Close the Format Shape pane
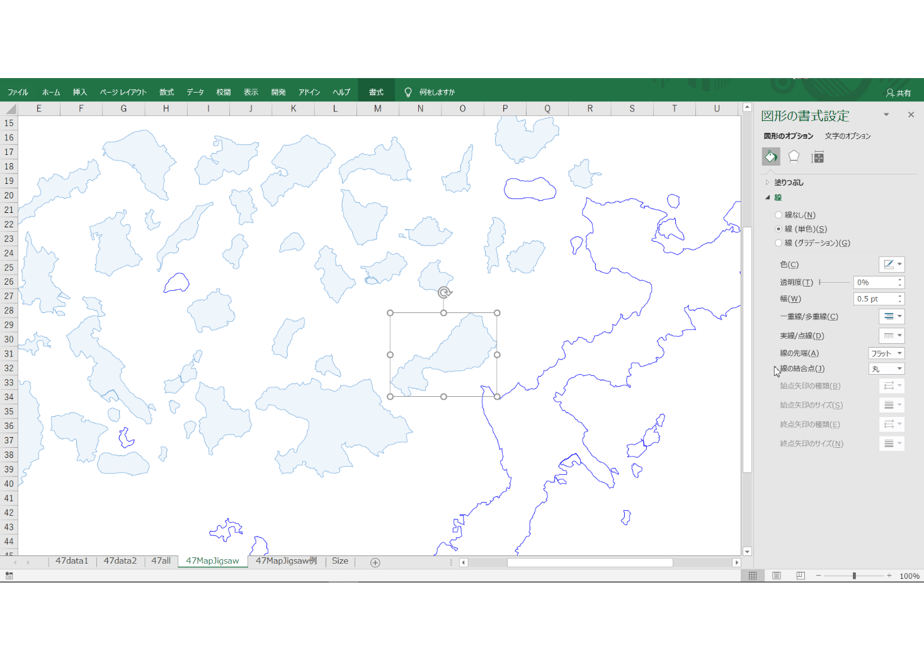This screenshot has height=660, width=924. point(911,115)
